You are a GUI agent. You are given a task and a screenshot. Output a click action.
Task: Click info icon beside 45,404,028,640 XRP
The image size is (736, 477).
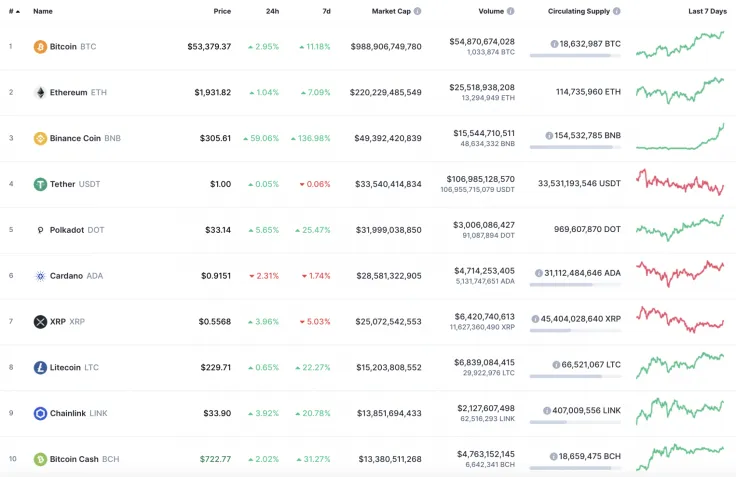tap(535, 319)
